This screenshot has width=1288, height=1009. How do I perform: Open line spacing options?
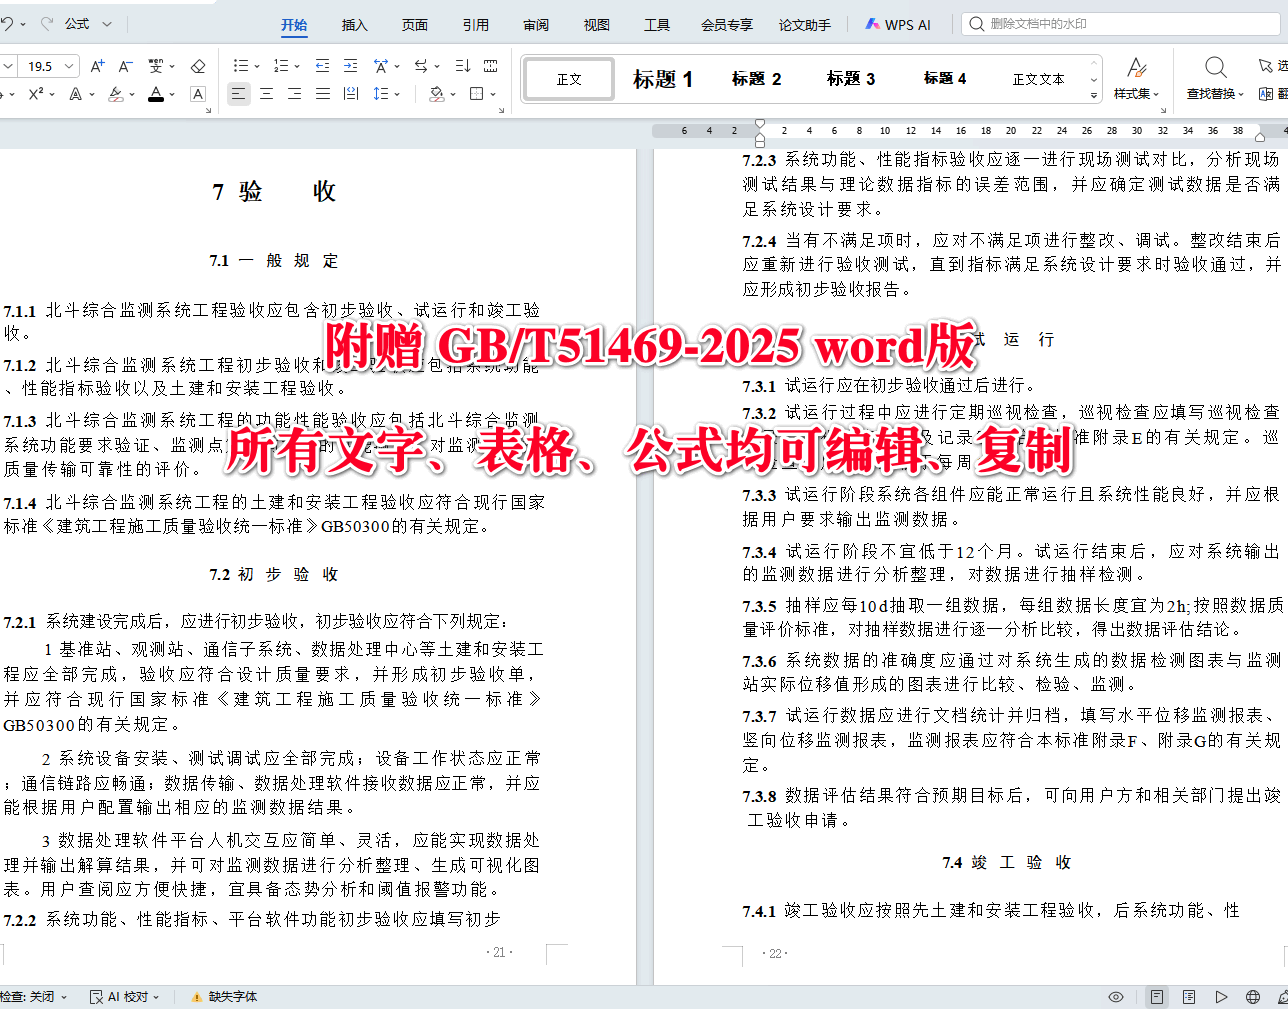click(381, 94)
